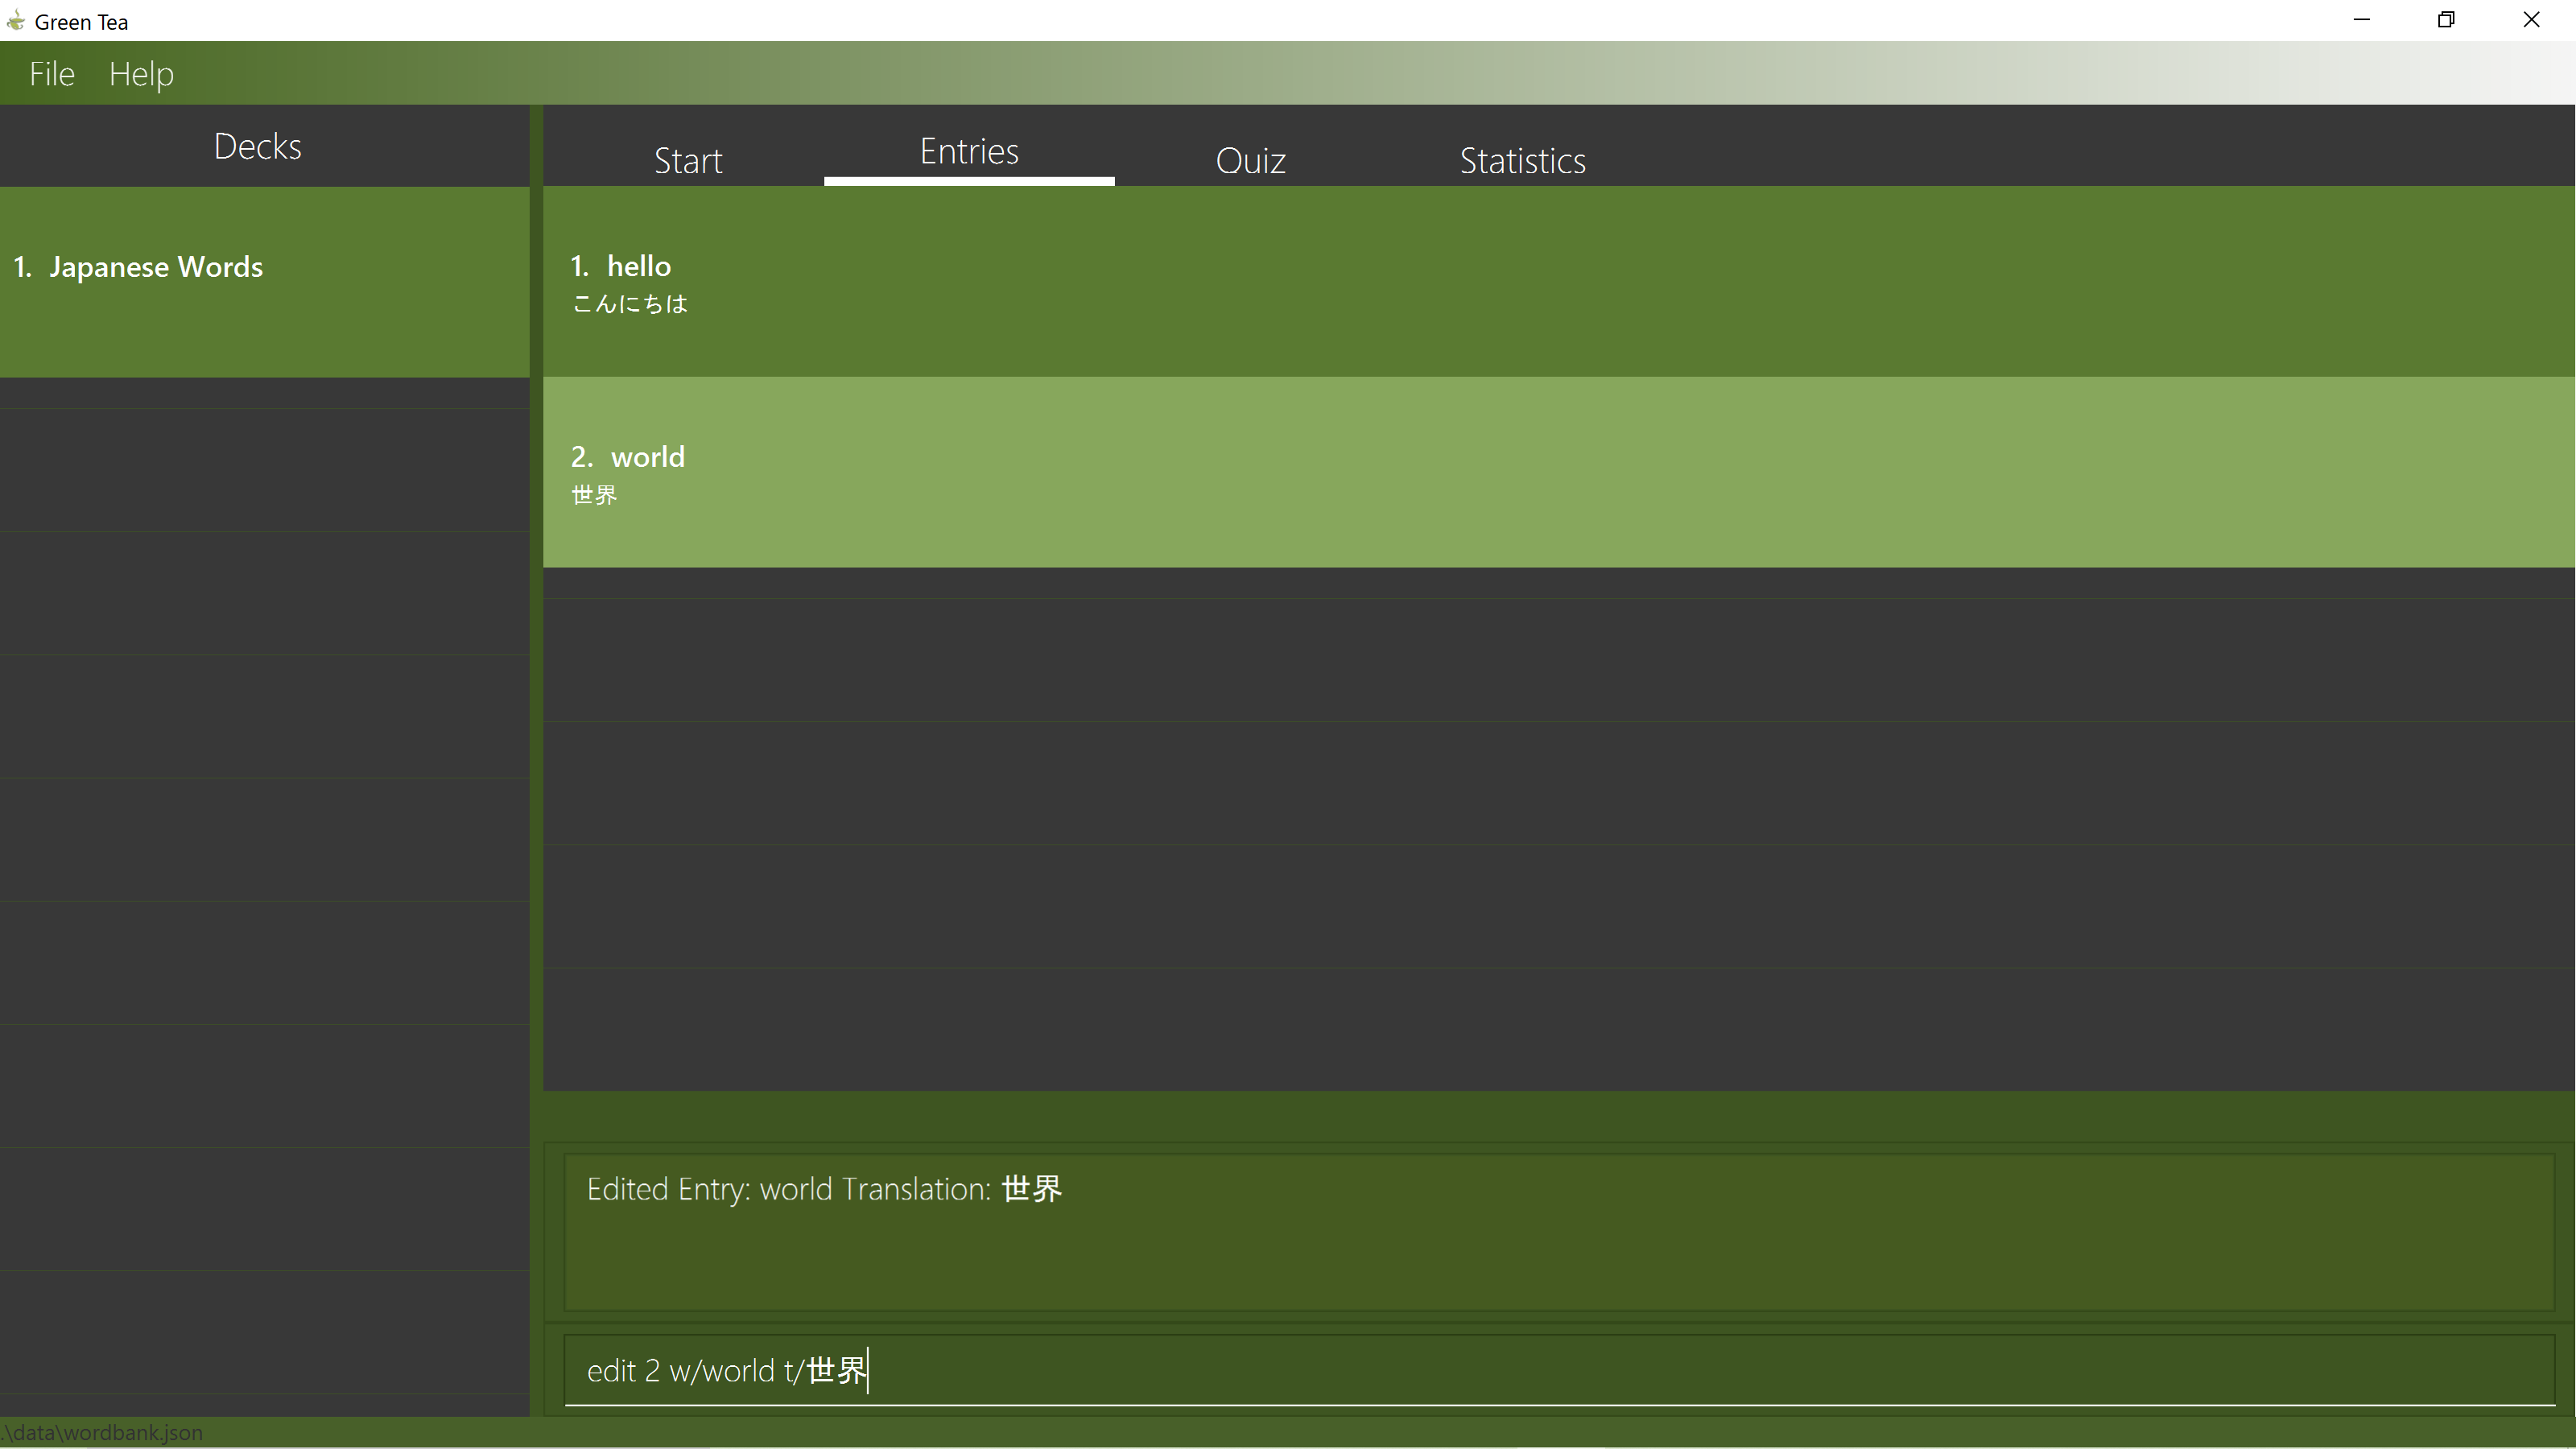This screenshot has width=2576, height=1449.
Task: Open the File menu
Action: (x=52, y=74)
